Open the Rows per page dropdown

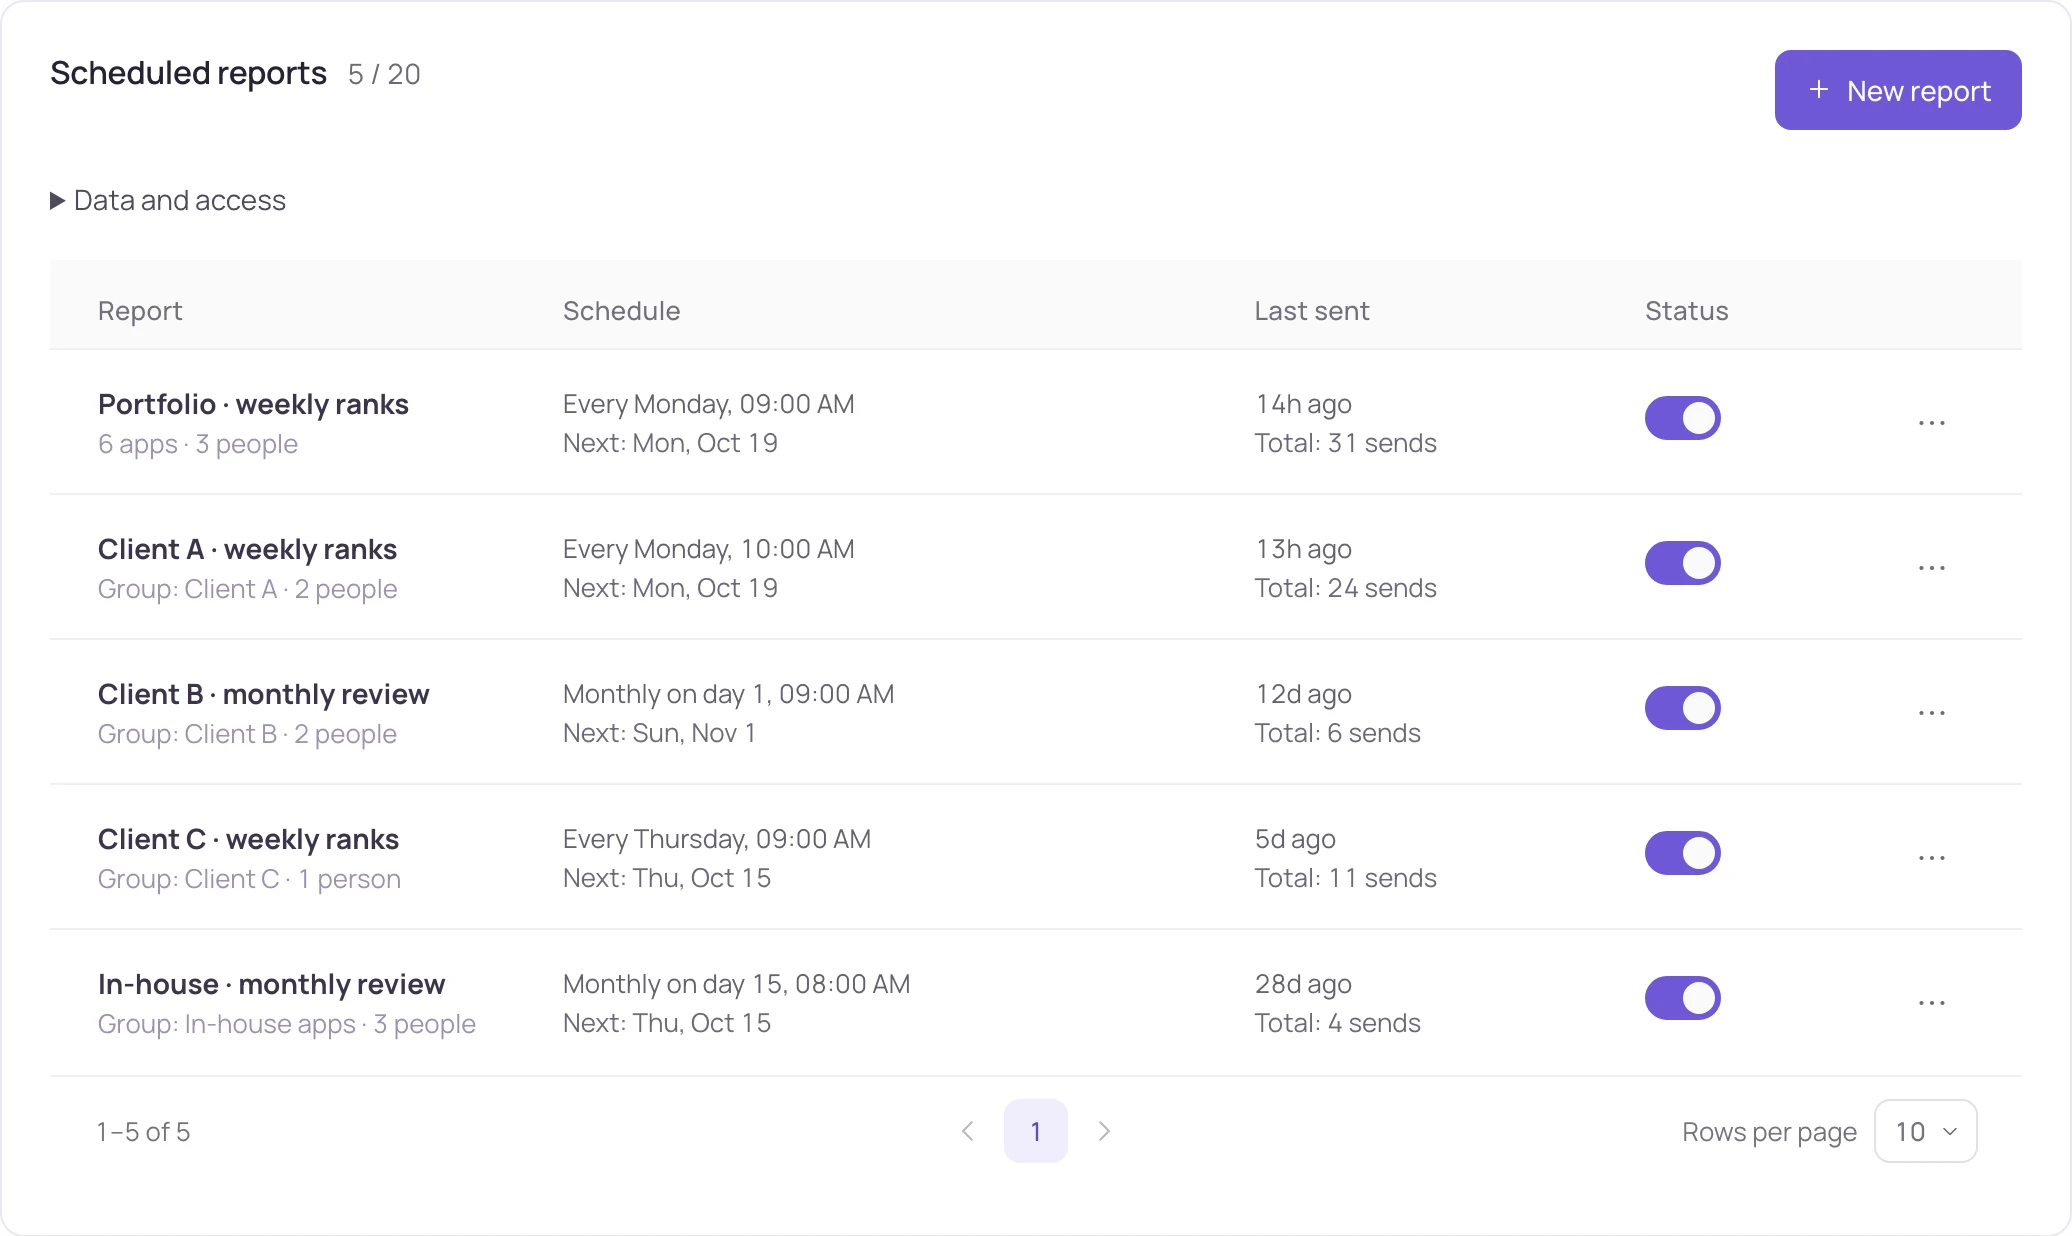(1925, 1131)
